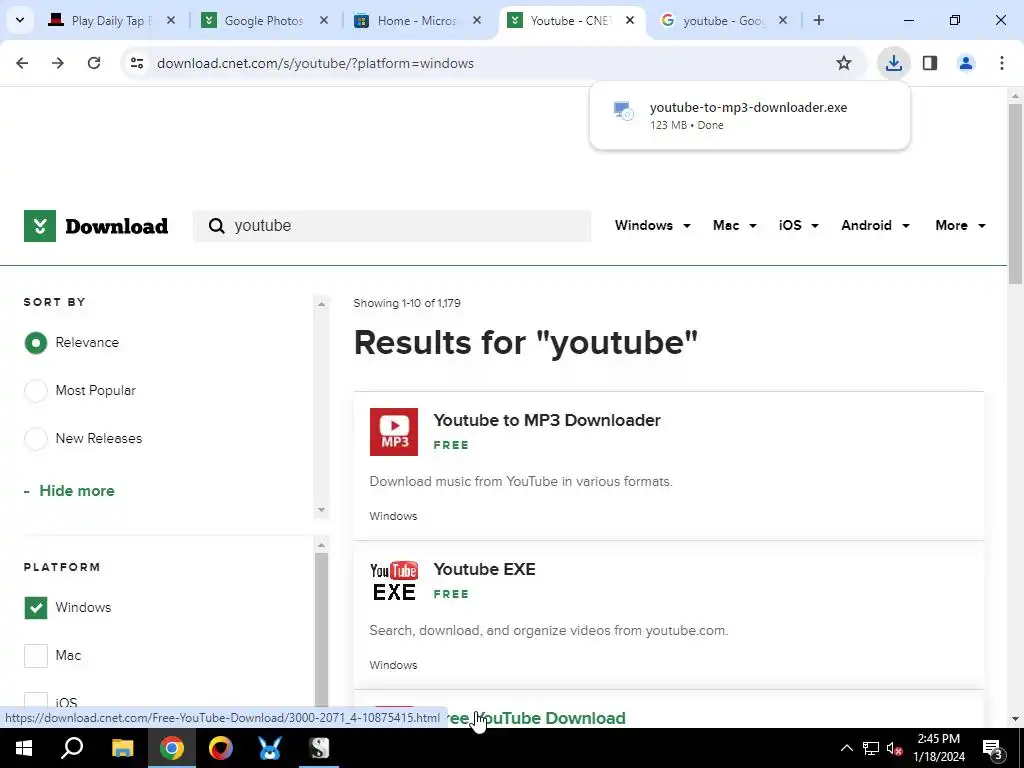Click page vertical scrollbar thumb

tap(1015, 193)
